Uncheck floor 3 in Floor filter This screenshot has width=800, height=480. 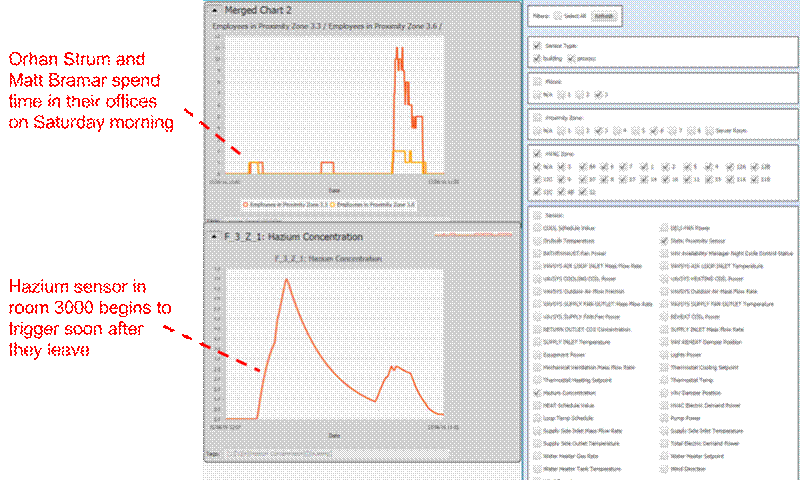pyautogui.click(x=599, y=95)
